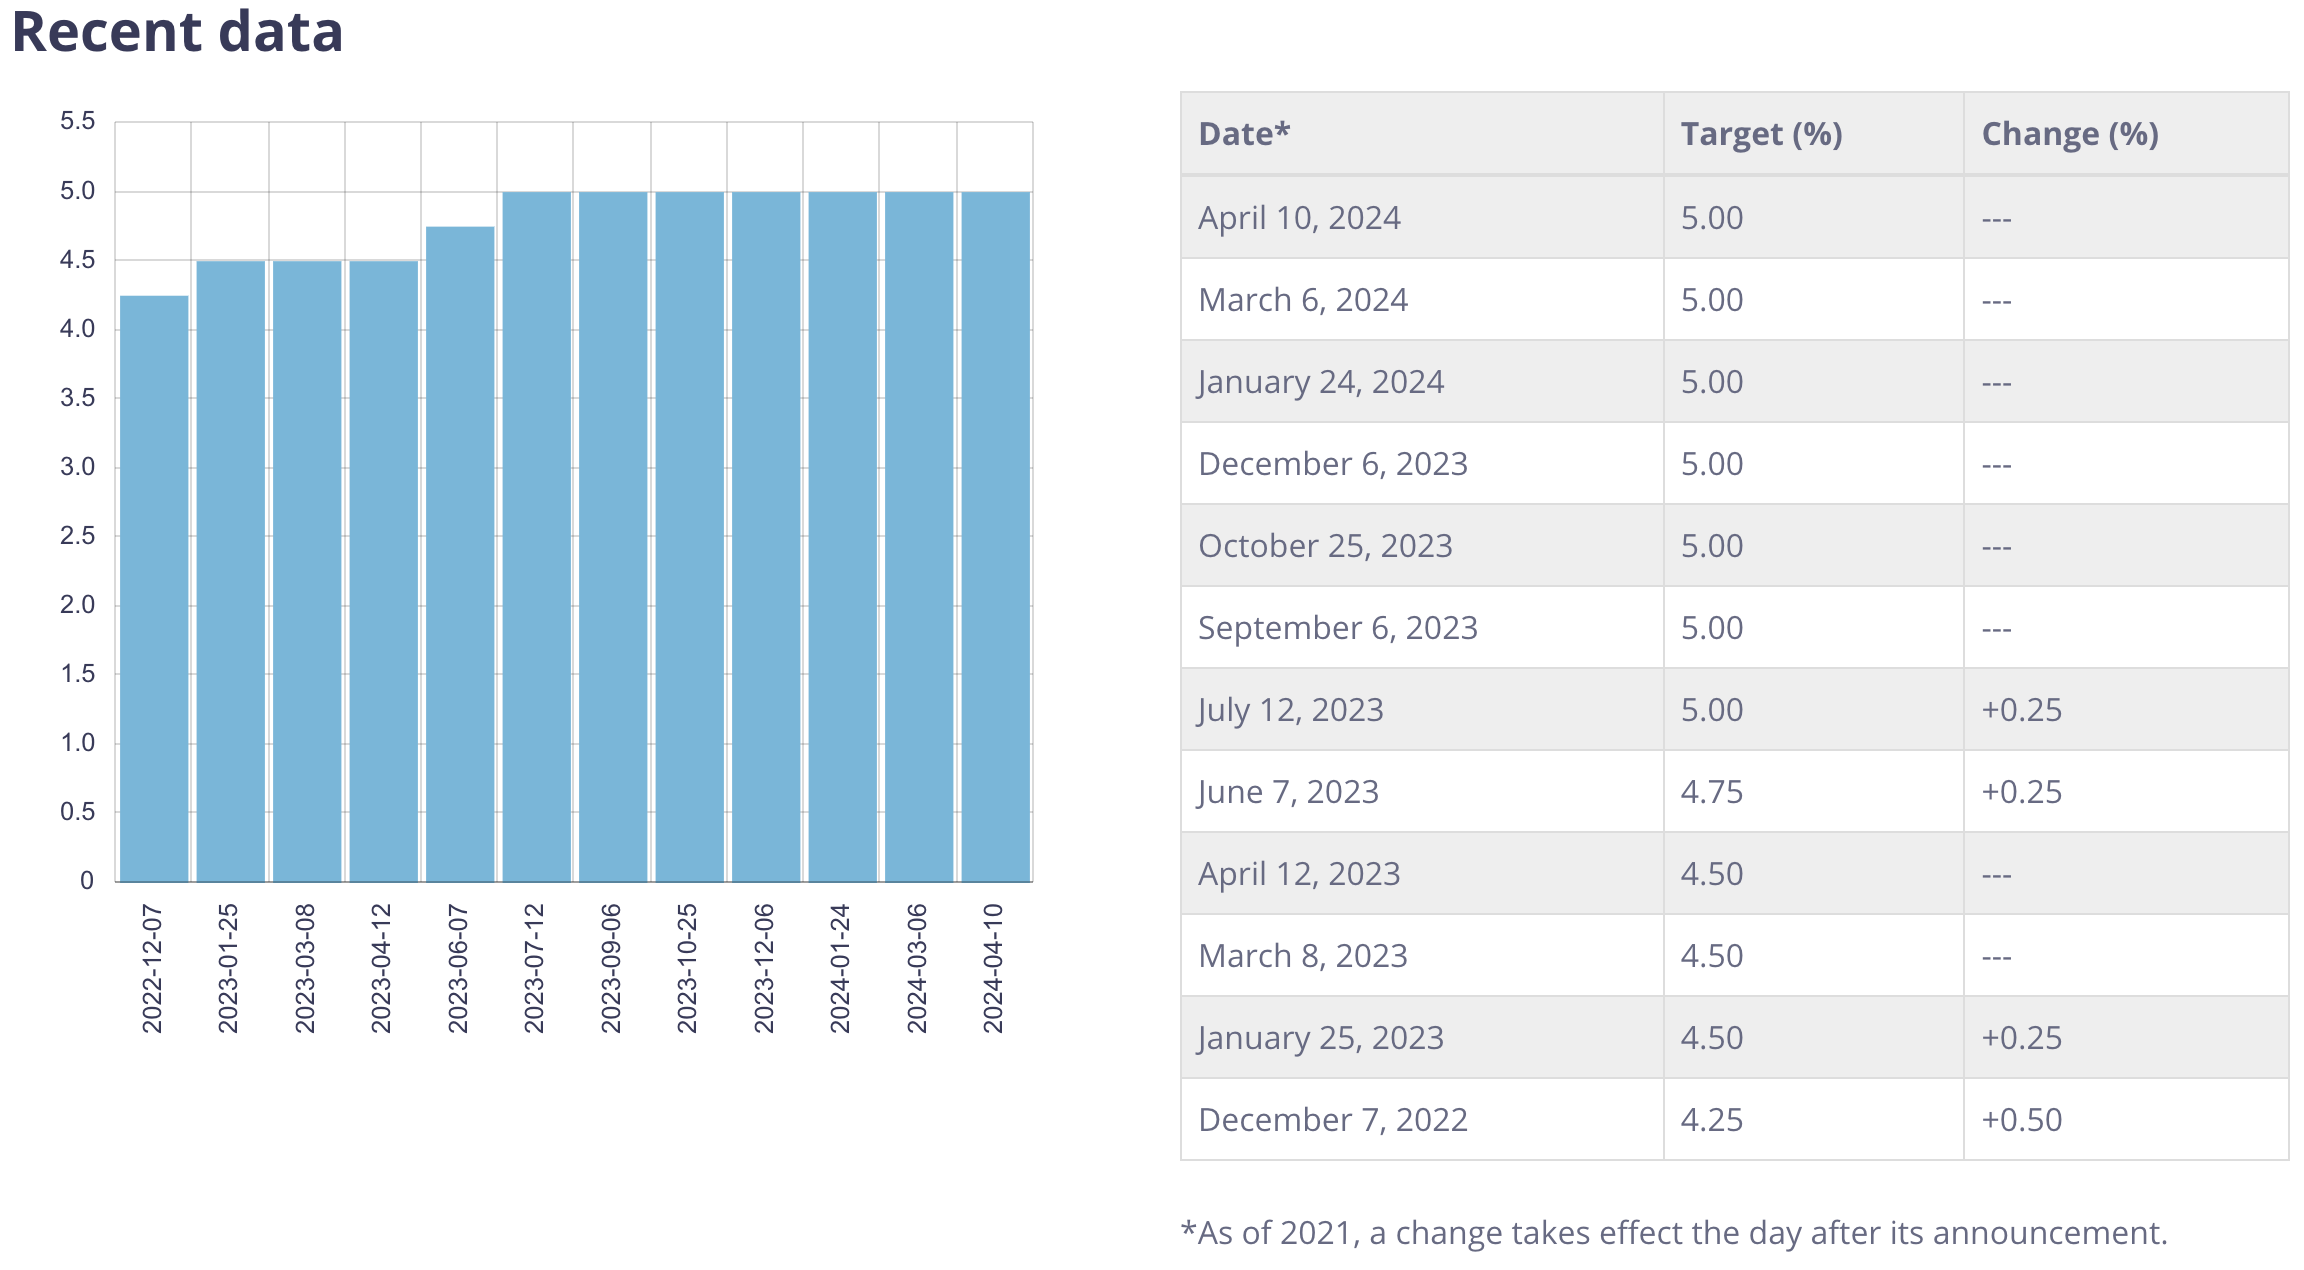Click the "Recent data" heading
The image size is (2304, 1270).
177,32
